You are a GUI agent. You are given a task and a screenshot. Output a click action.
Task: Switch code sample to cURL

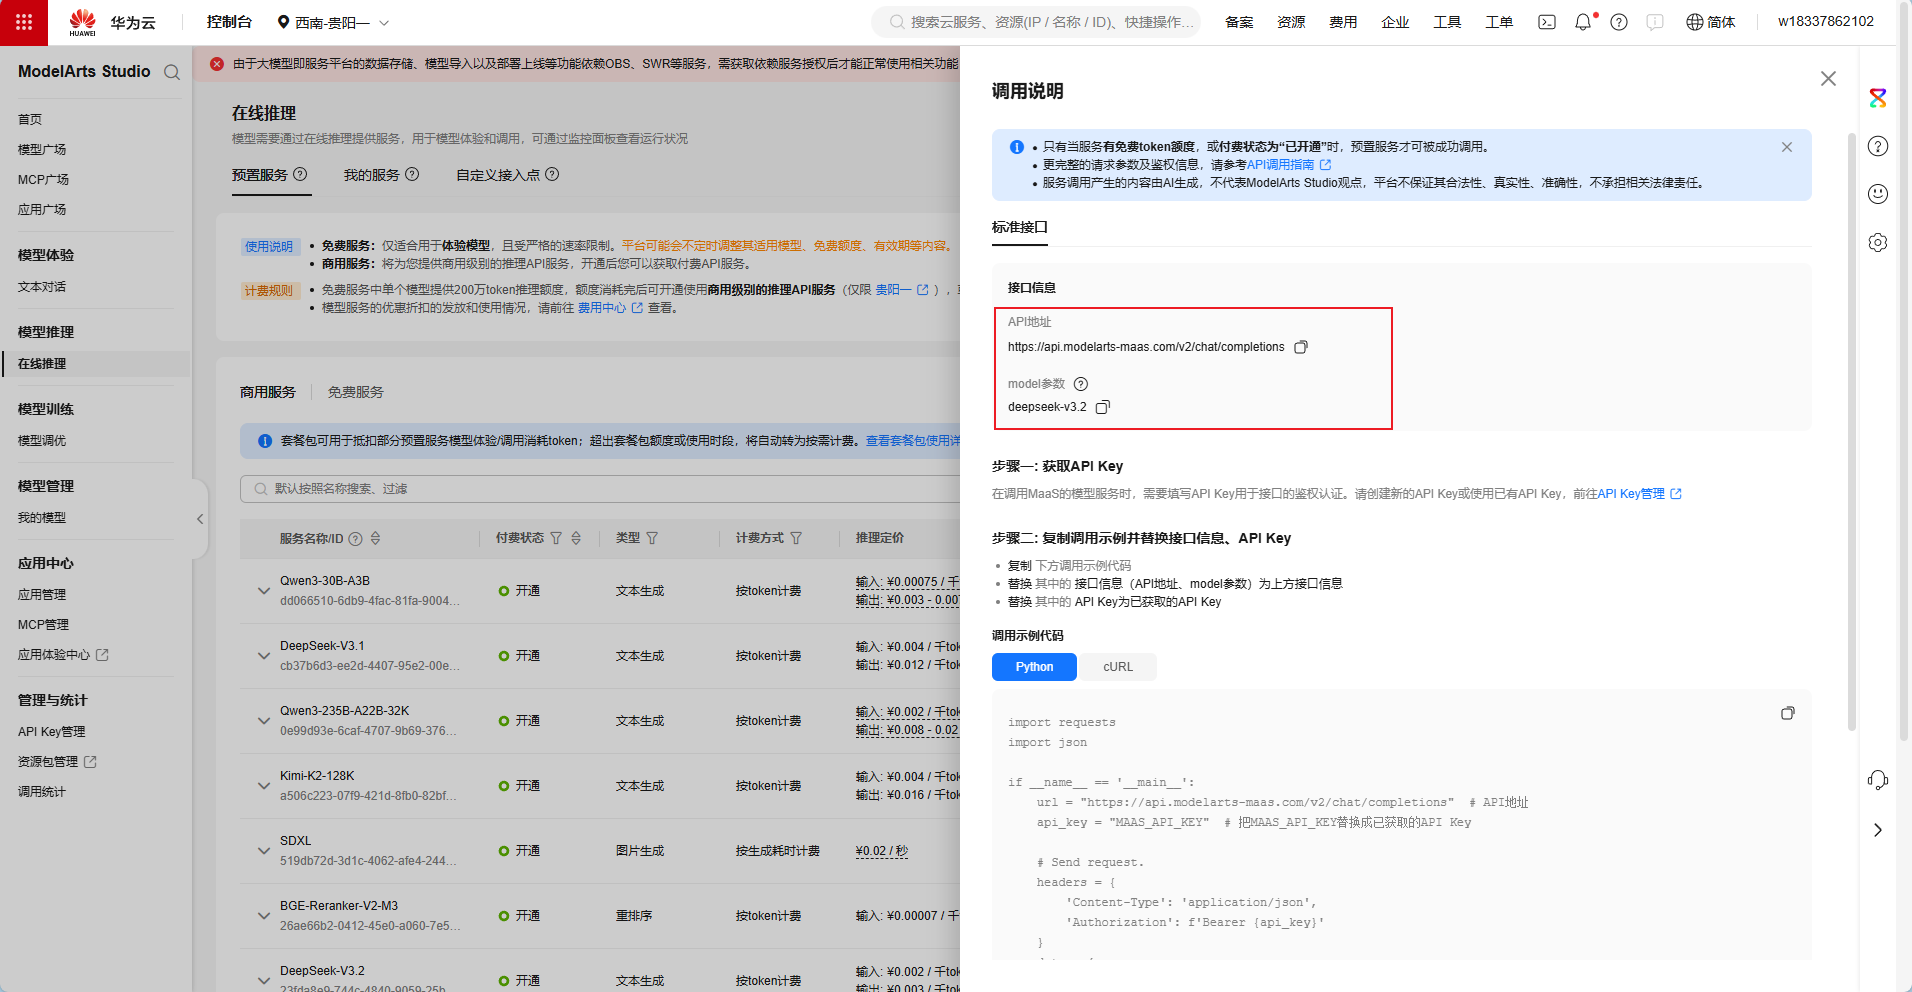click(1118, 667)
